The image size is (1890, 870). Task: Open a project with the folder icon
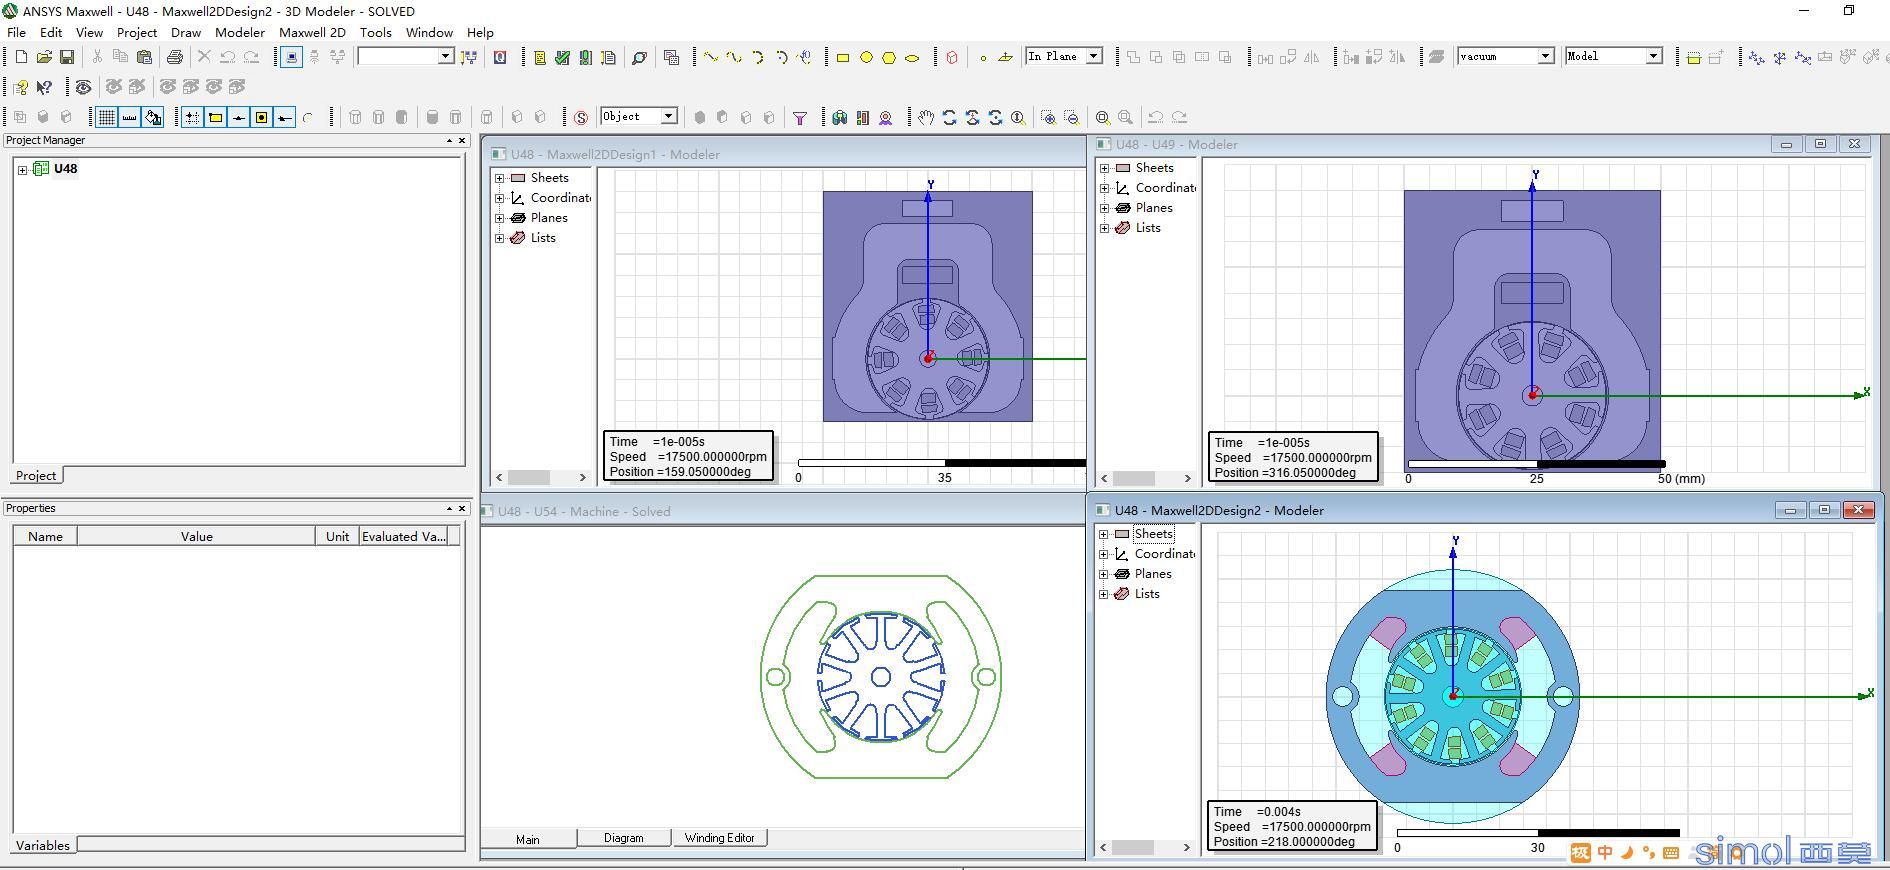pos(44,57)
